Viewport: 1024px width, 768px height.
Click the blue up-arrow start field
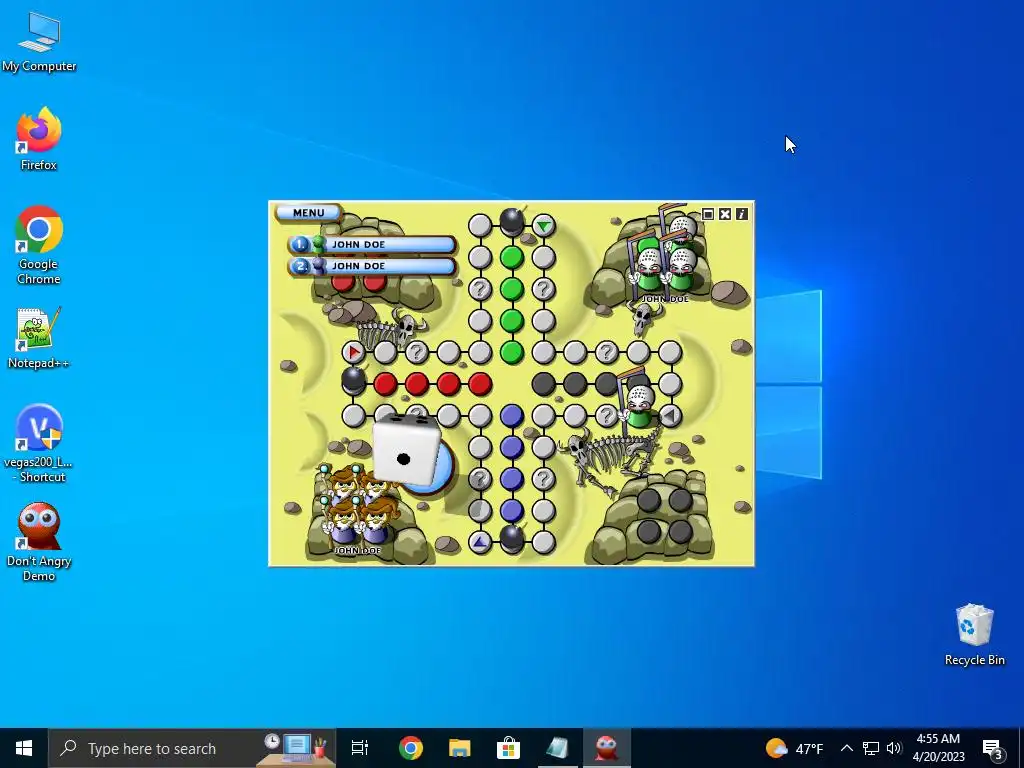tap(480, 542)
